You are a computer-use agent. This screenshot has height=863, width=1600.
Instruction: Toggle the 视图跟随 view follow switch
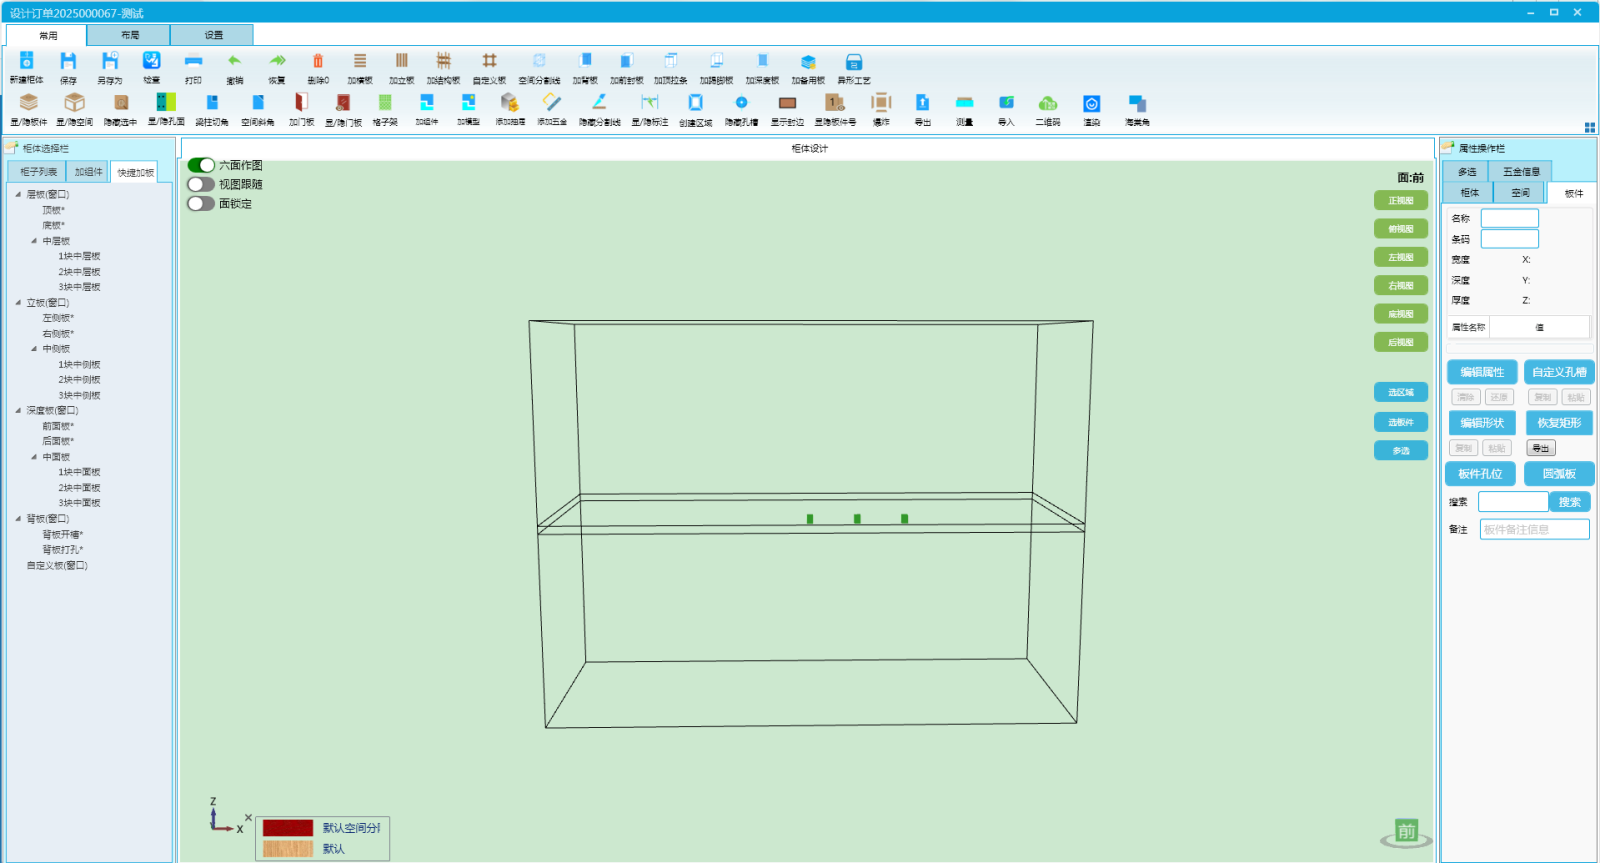click(201, 184)
